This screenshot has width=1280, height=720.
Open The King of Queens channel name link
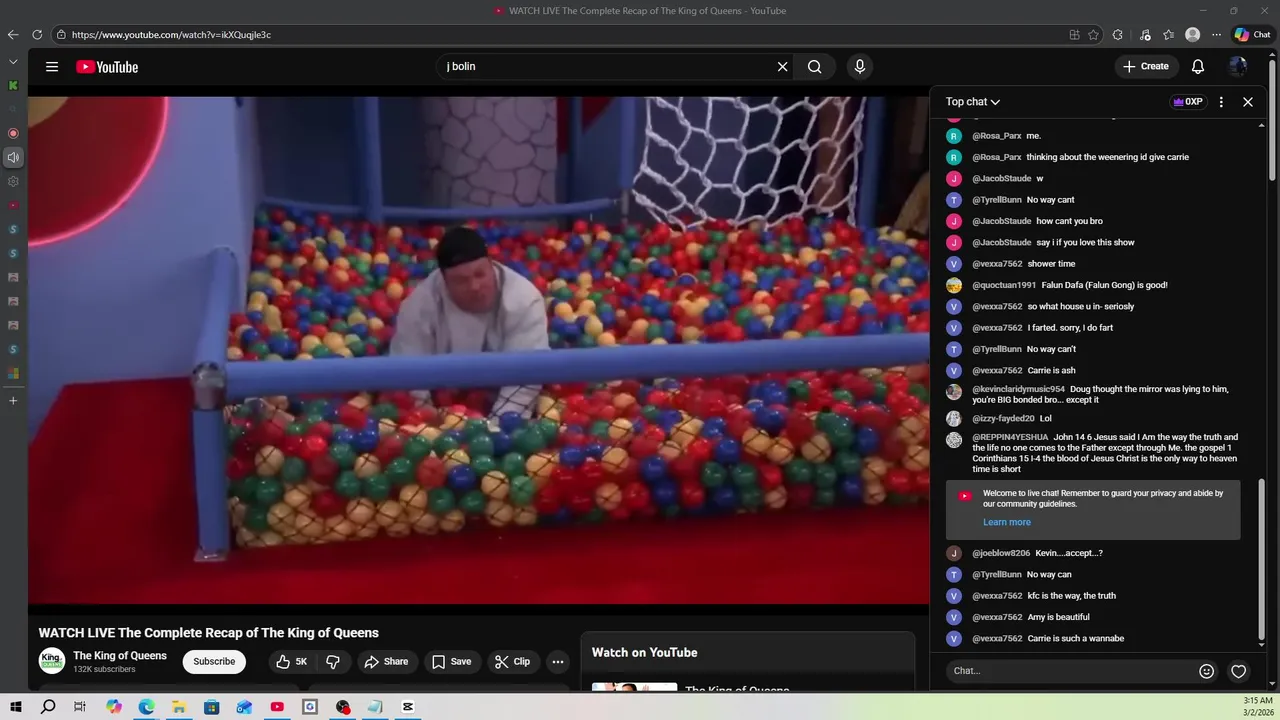coord(120,656)
